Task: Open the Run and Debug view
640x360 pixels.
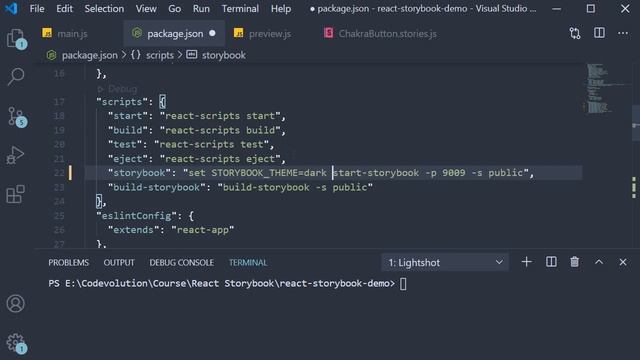Action: [x=16, y=155]
